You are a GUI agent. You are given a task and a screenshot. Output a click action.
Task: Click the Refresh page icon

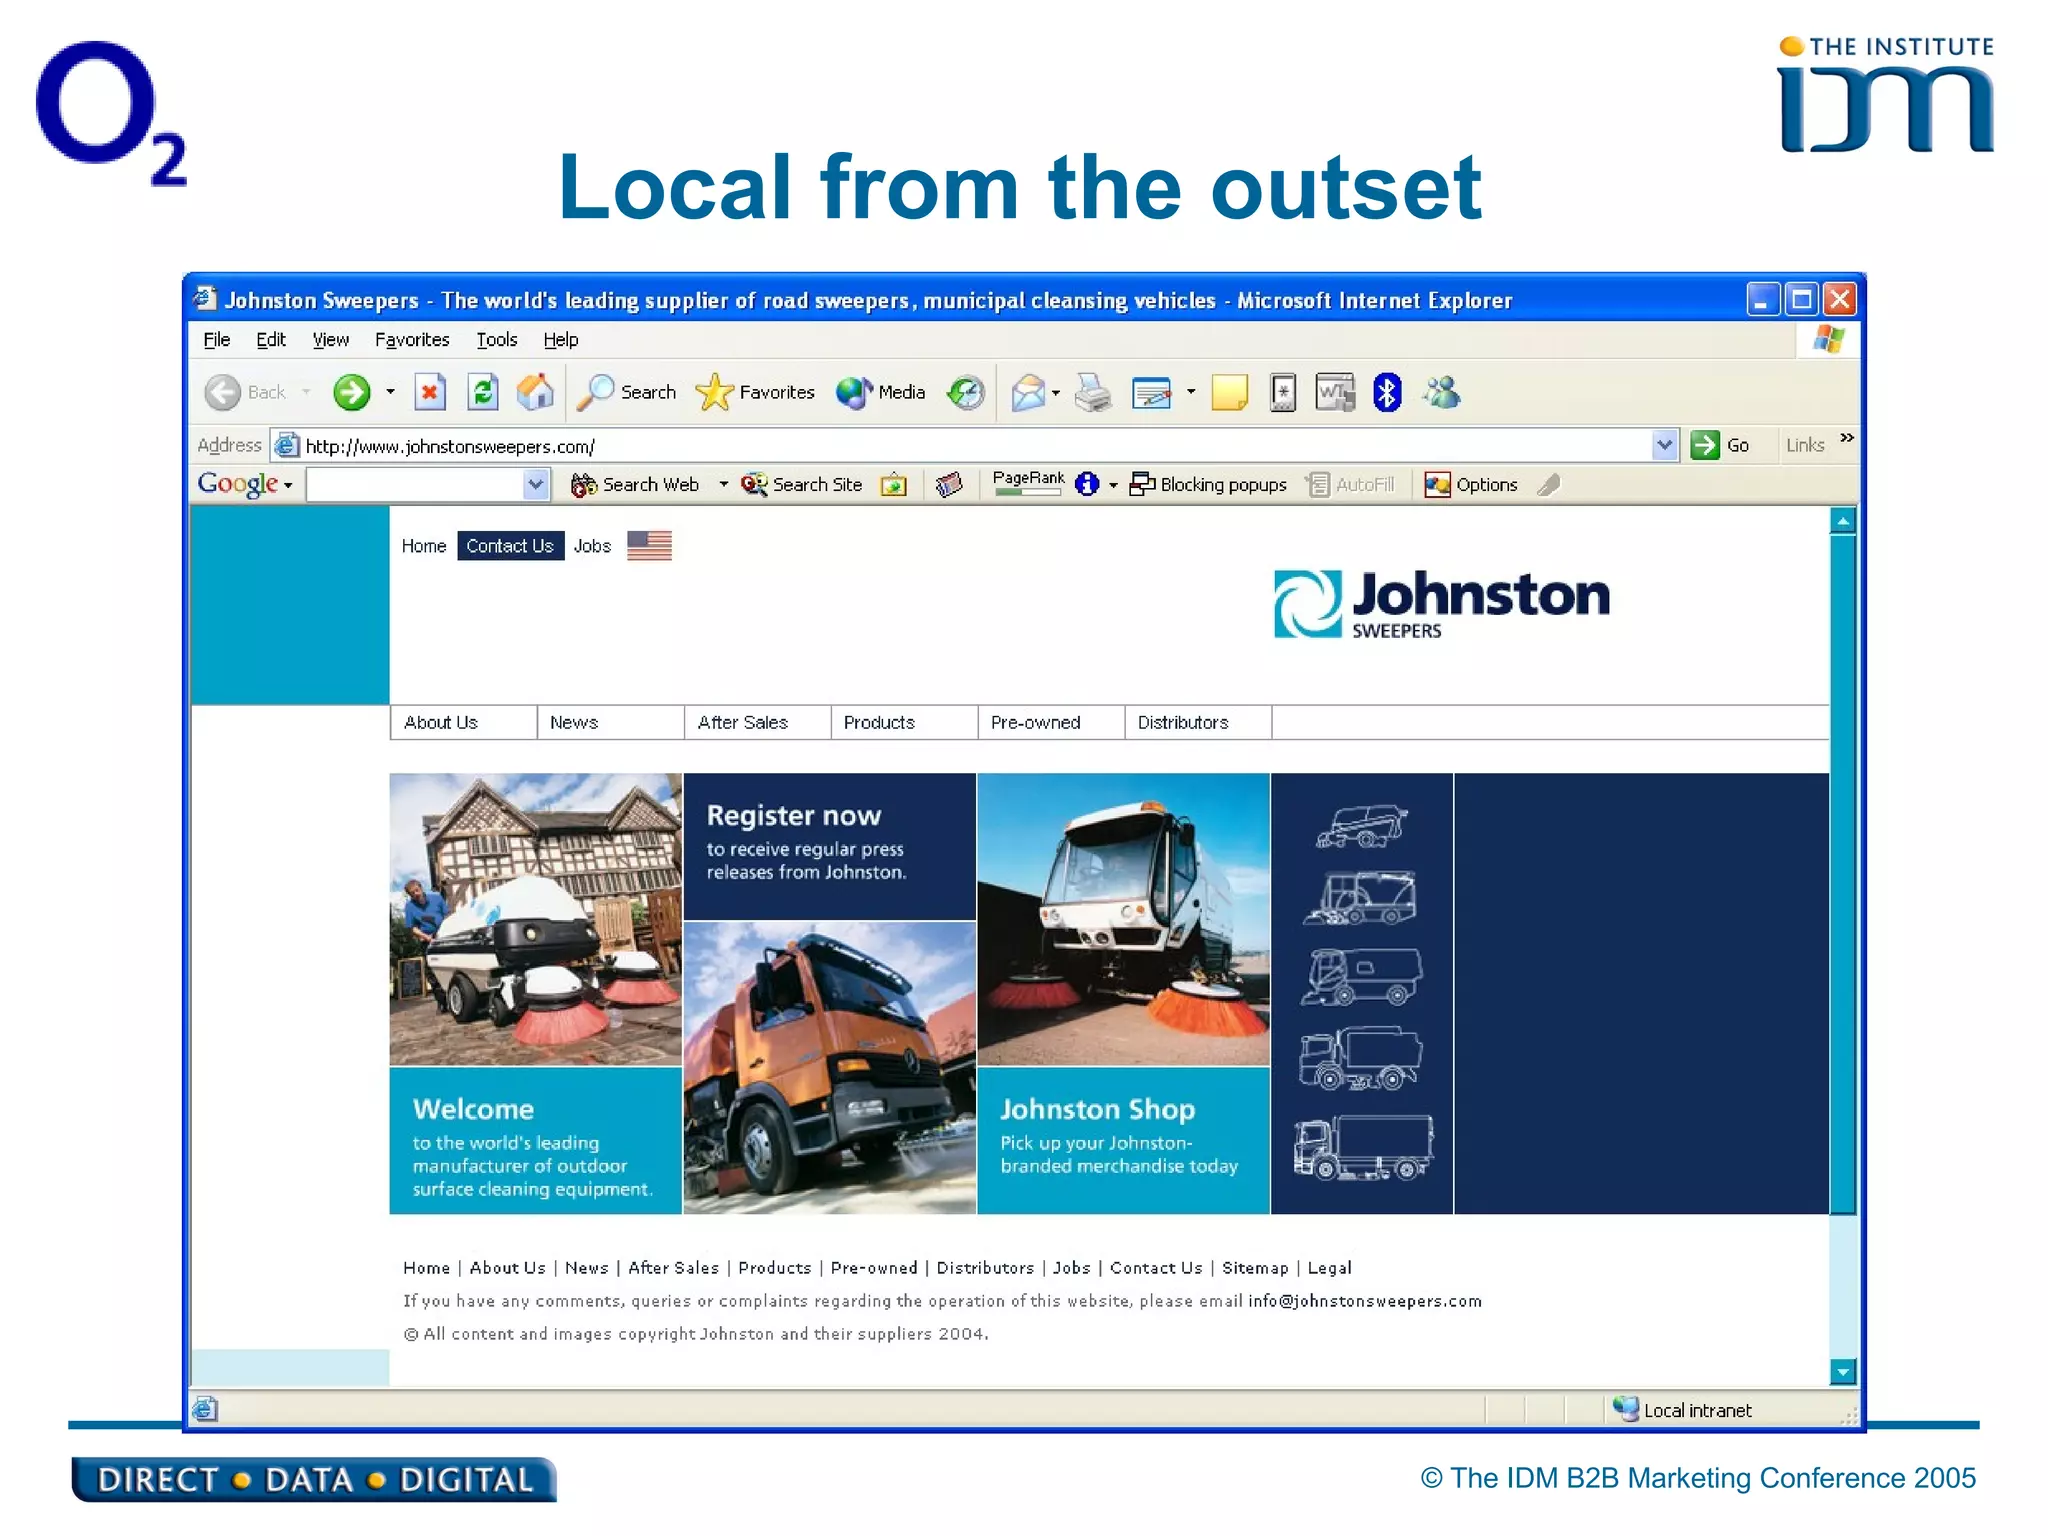tap(483, 392)
